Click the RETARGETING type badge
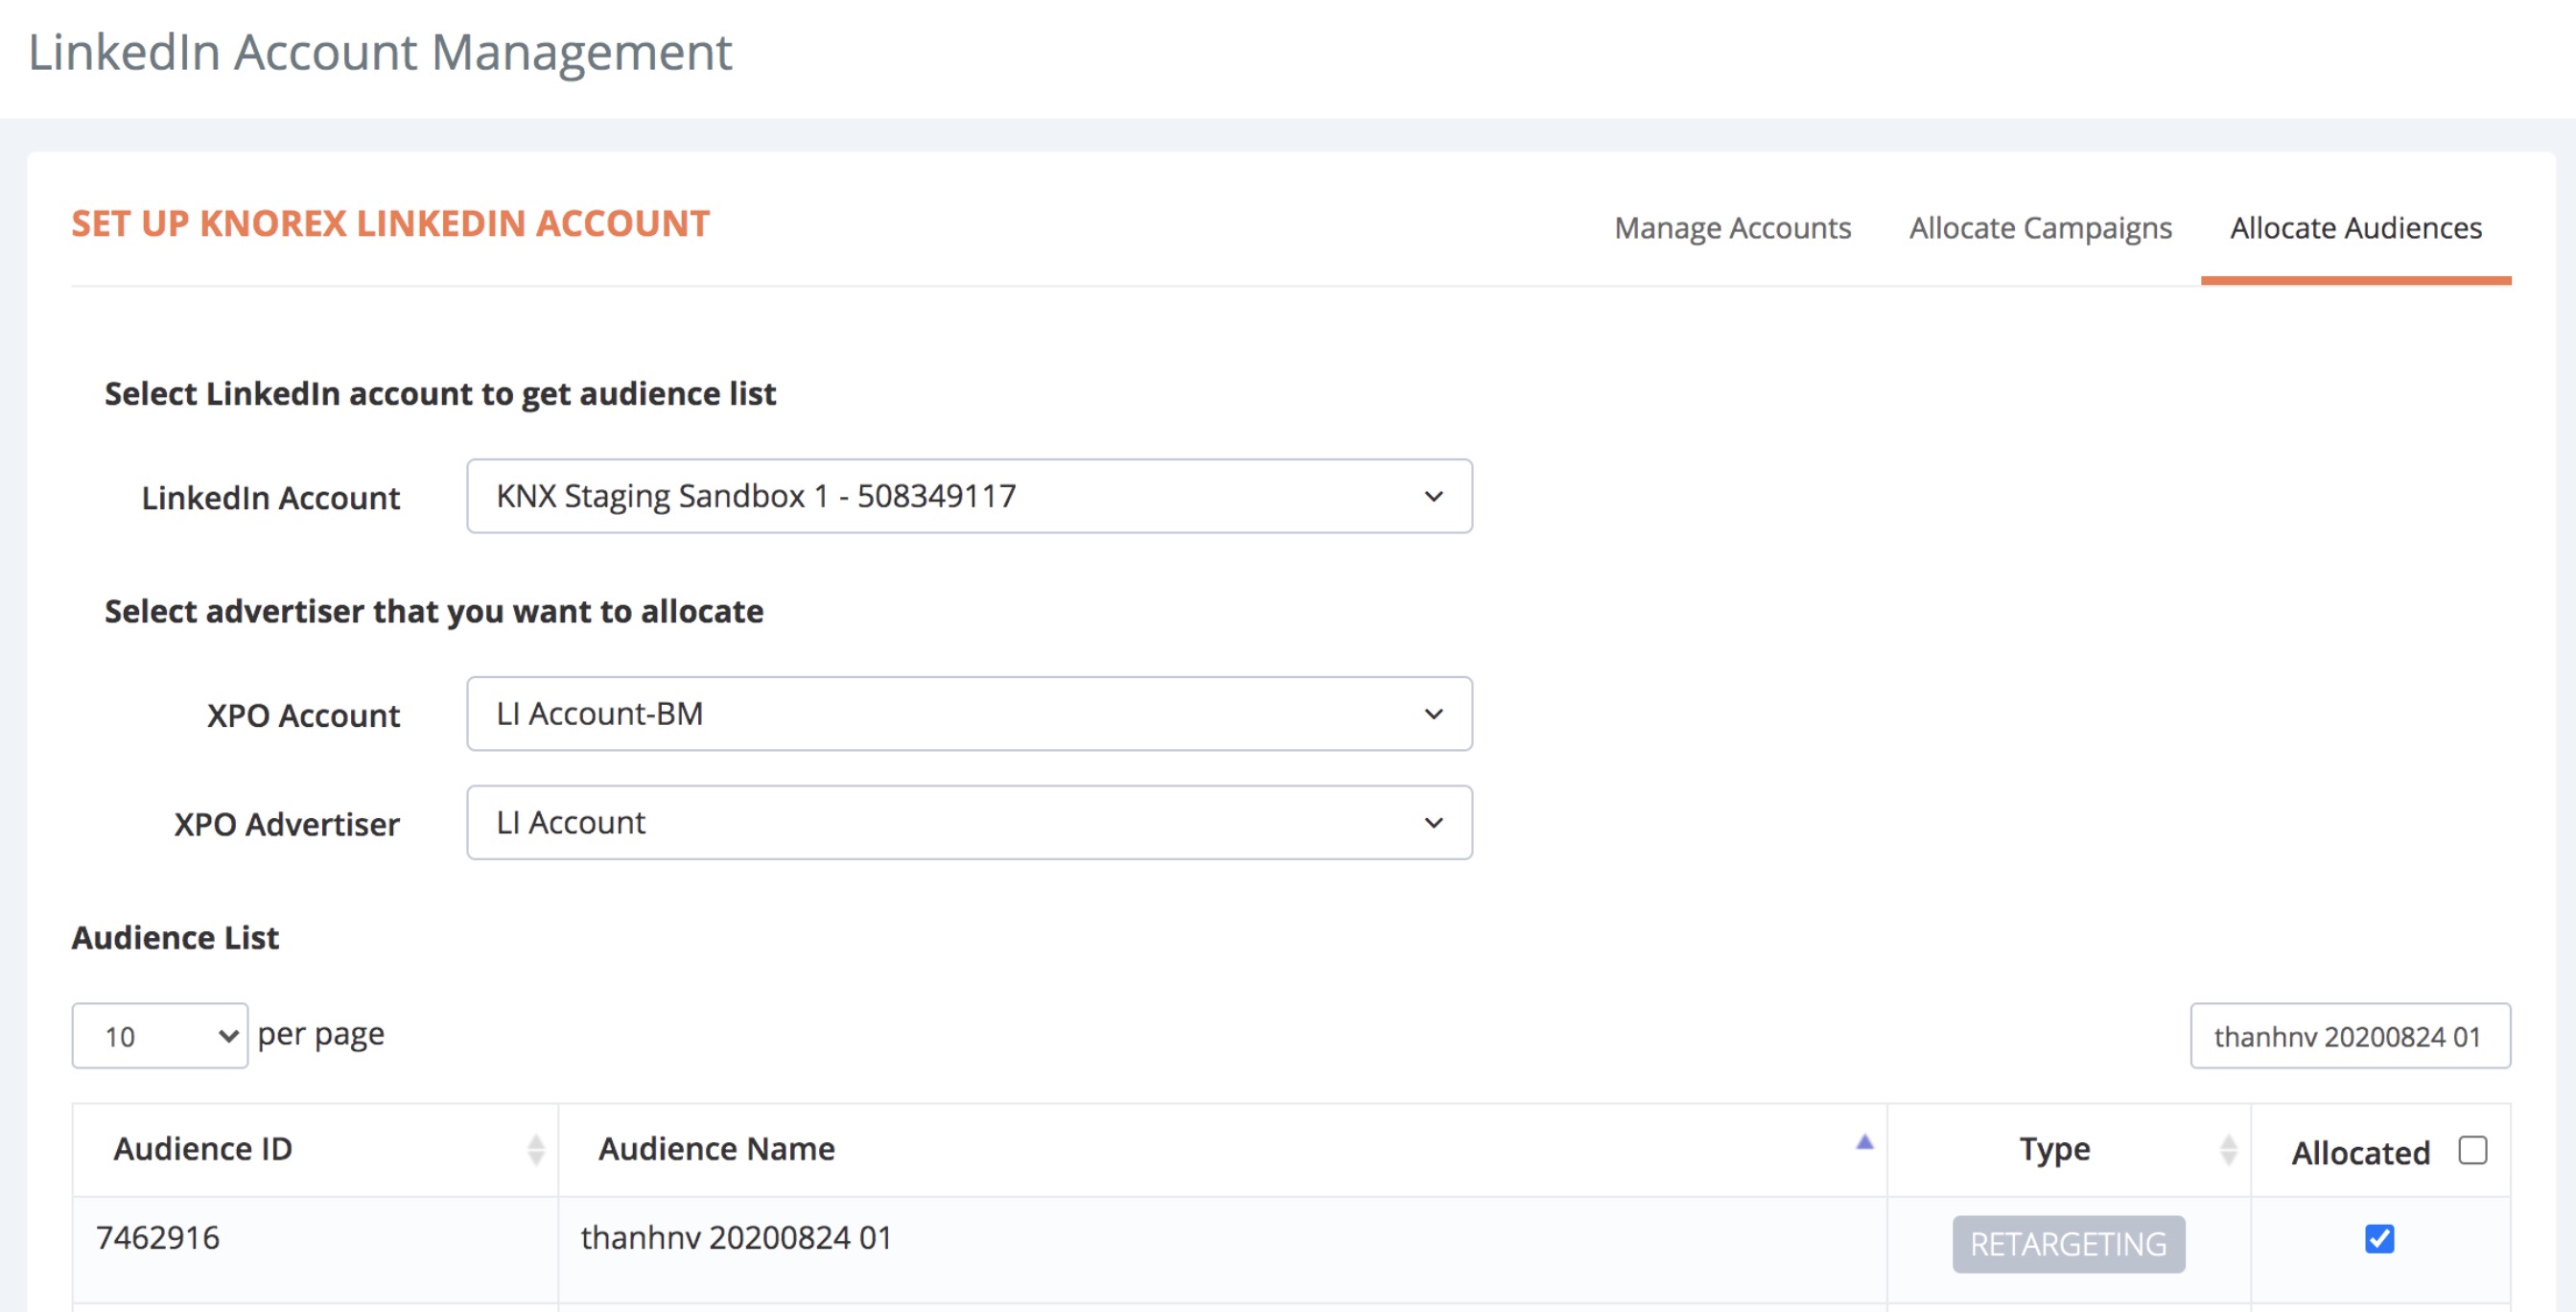This screenshot has width=2576, height=1312. tap(2068, 1244)
